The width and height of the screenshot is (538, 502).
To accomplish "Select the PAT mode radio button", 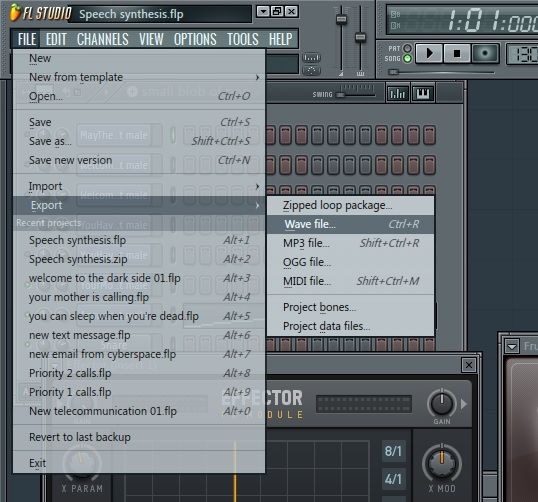I will (x=407, y=48).
